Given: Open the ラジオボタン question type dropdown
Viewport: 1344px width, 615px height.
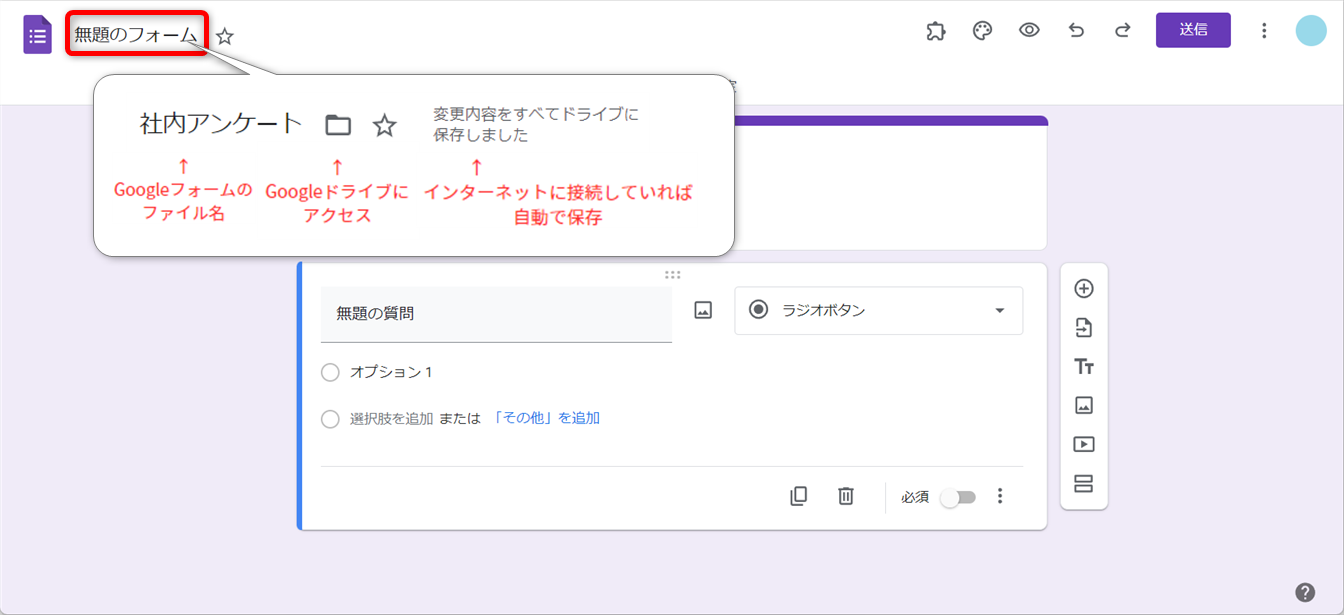Looking at the screenshot, I should coord(878,311).
